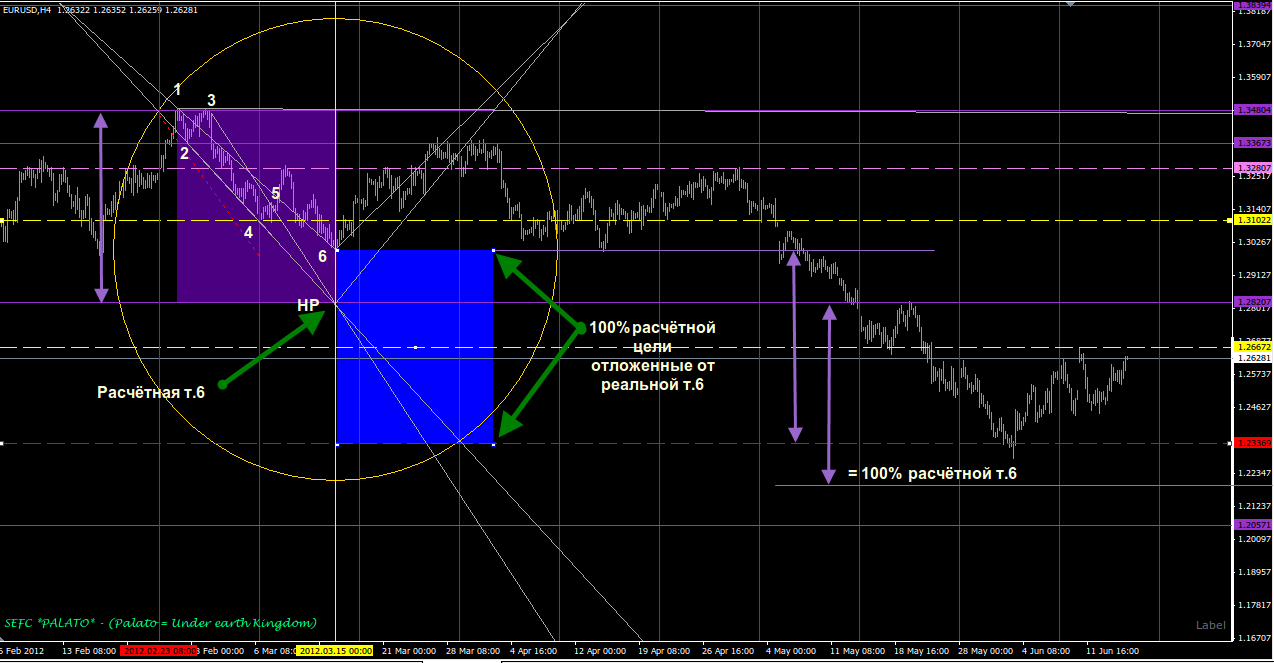Click the green arrow pointing to HP
The image size is (1274, 663).
[x=272, y=349]
